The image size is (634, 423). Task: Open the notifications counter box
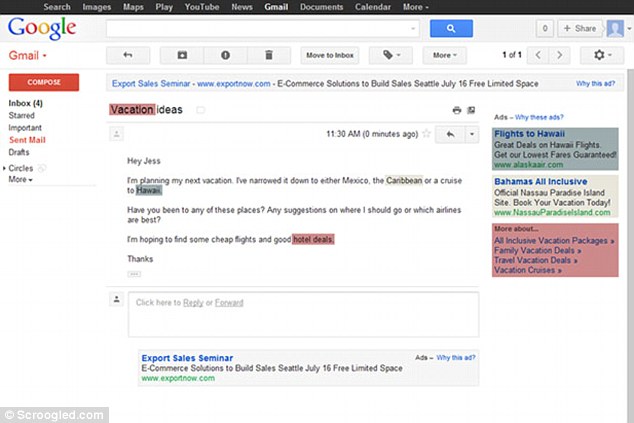pyautogui.click(x=545, y=28)
